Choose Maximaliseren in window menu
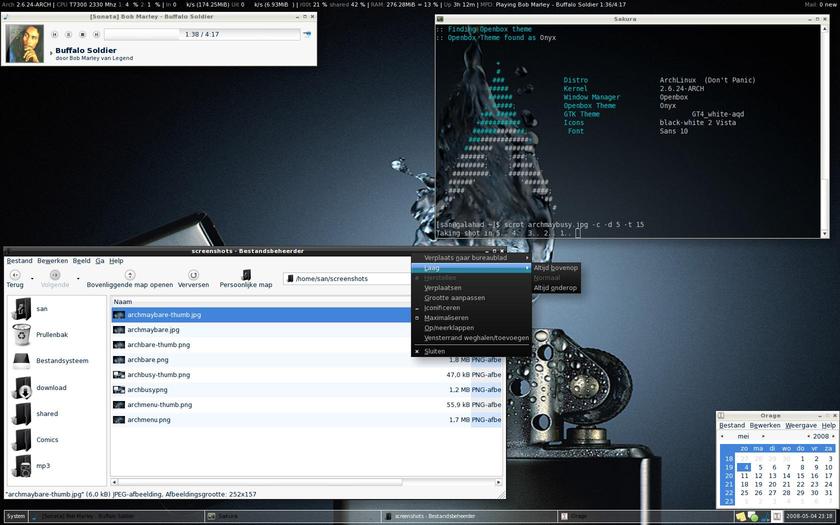This screenshot has width=840, height=525. click(x=471, y=318)
